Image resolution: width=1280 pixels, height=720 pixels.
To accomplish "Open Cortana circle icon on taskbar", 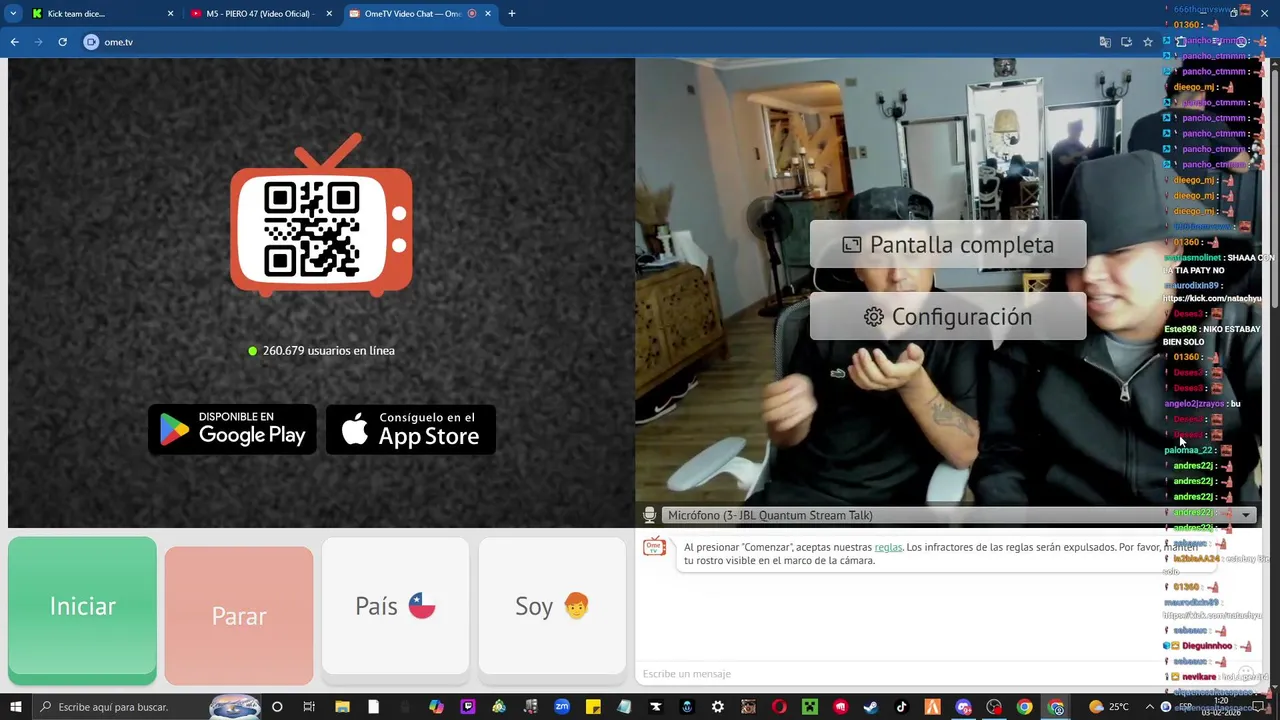I will [x=277, y=707].
